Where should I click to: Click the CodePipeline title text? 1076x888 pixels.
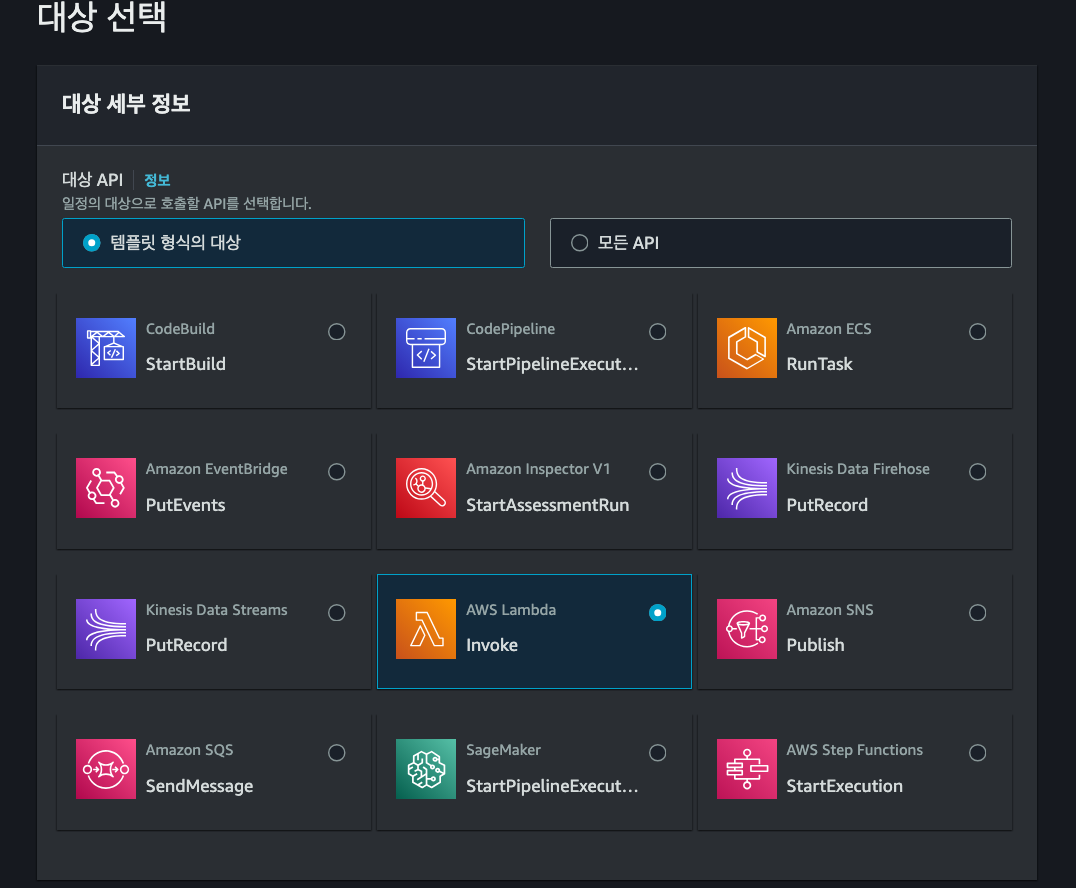[x=511, y=329]
